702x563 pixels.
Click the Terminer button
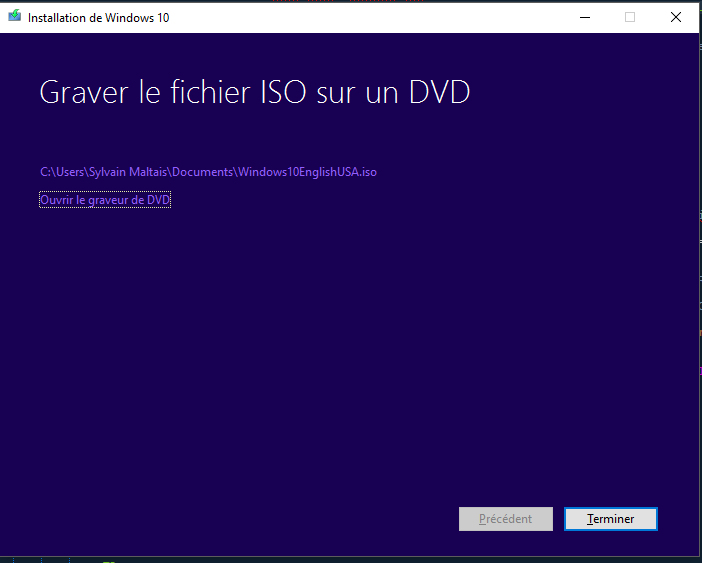(611, 519)
